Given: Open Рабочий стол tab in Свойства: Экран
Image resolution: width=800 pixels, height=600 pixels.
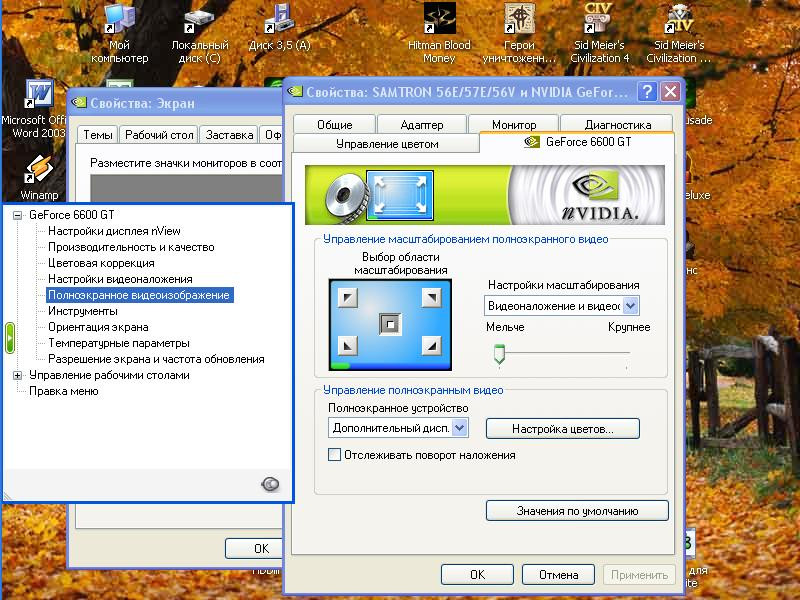Looking at the screenshot, I should point(159,135).
